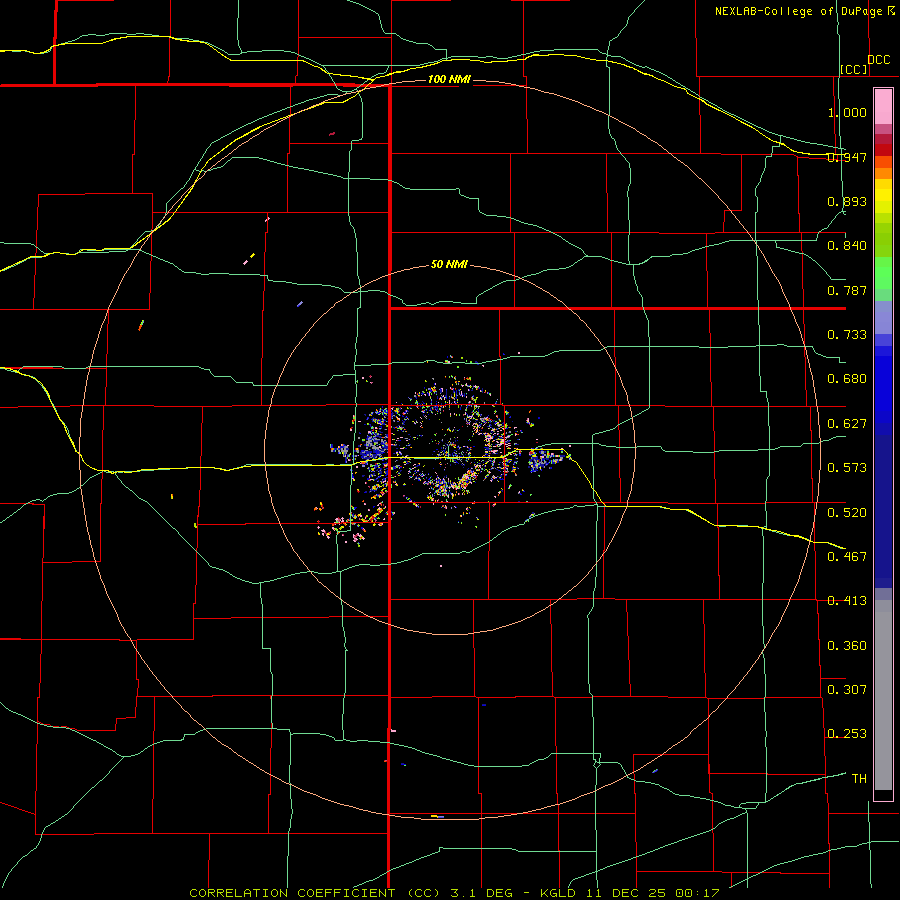Click the DCC label above the color bar
Screen dimensions: 900x900
click(x=879, y=60)
